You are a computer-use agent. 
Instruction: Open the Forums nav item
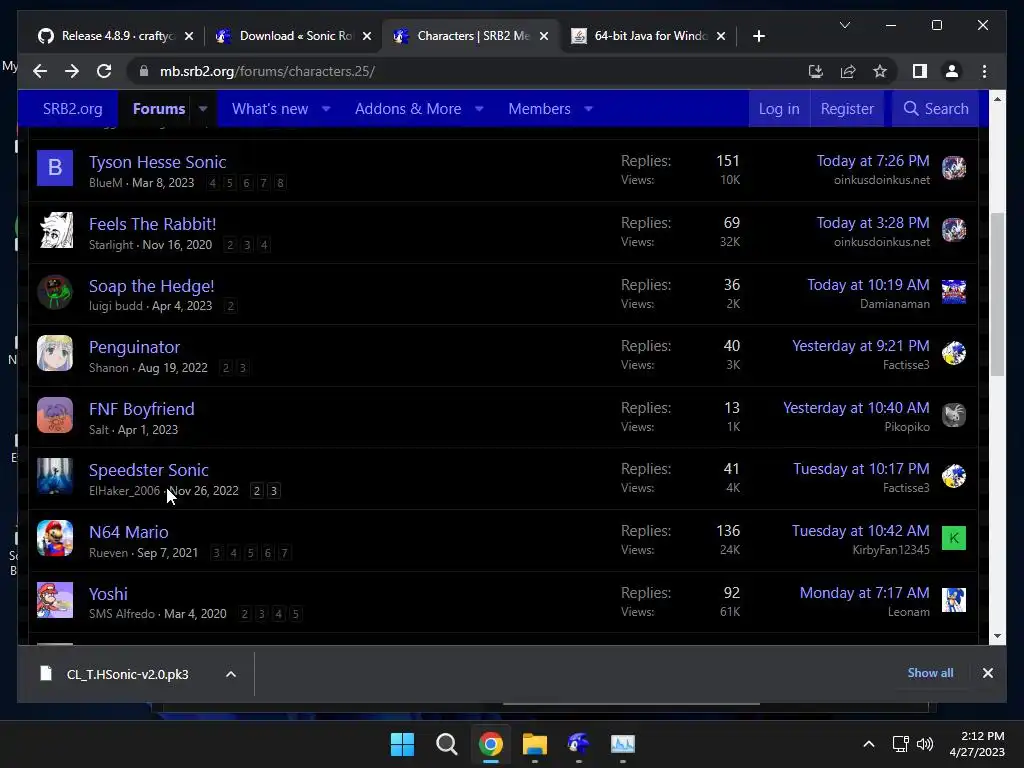159,108
